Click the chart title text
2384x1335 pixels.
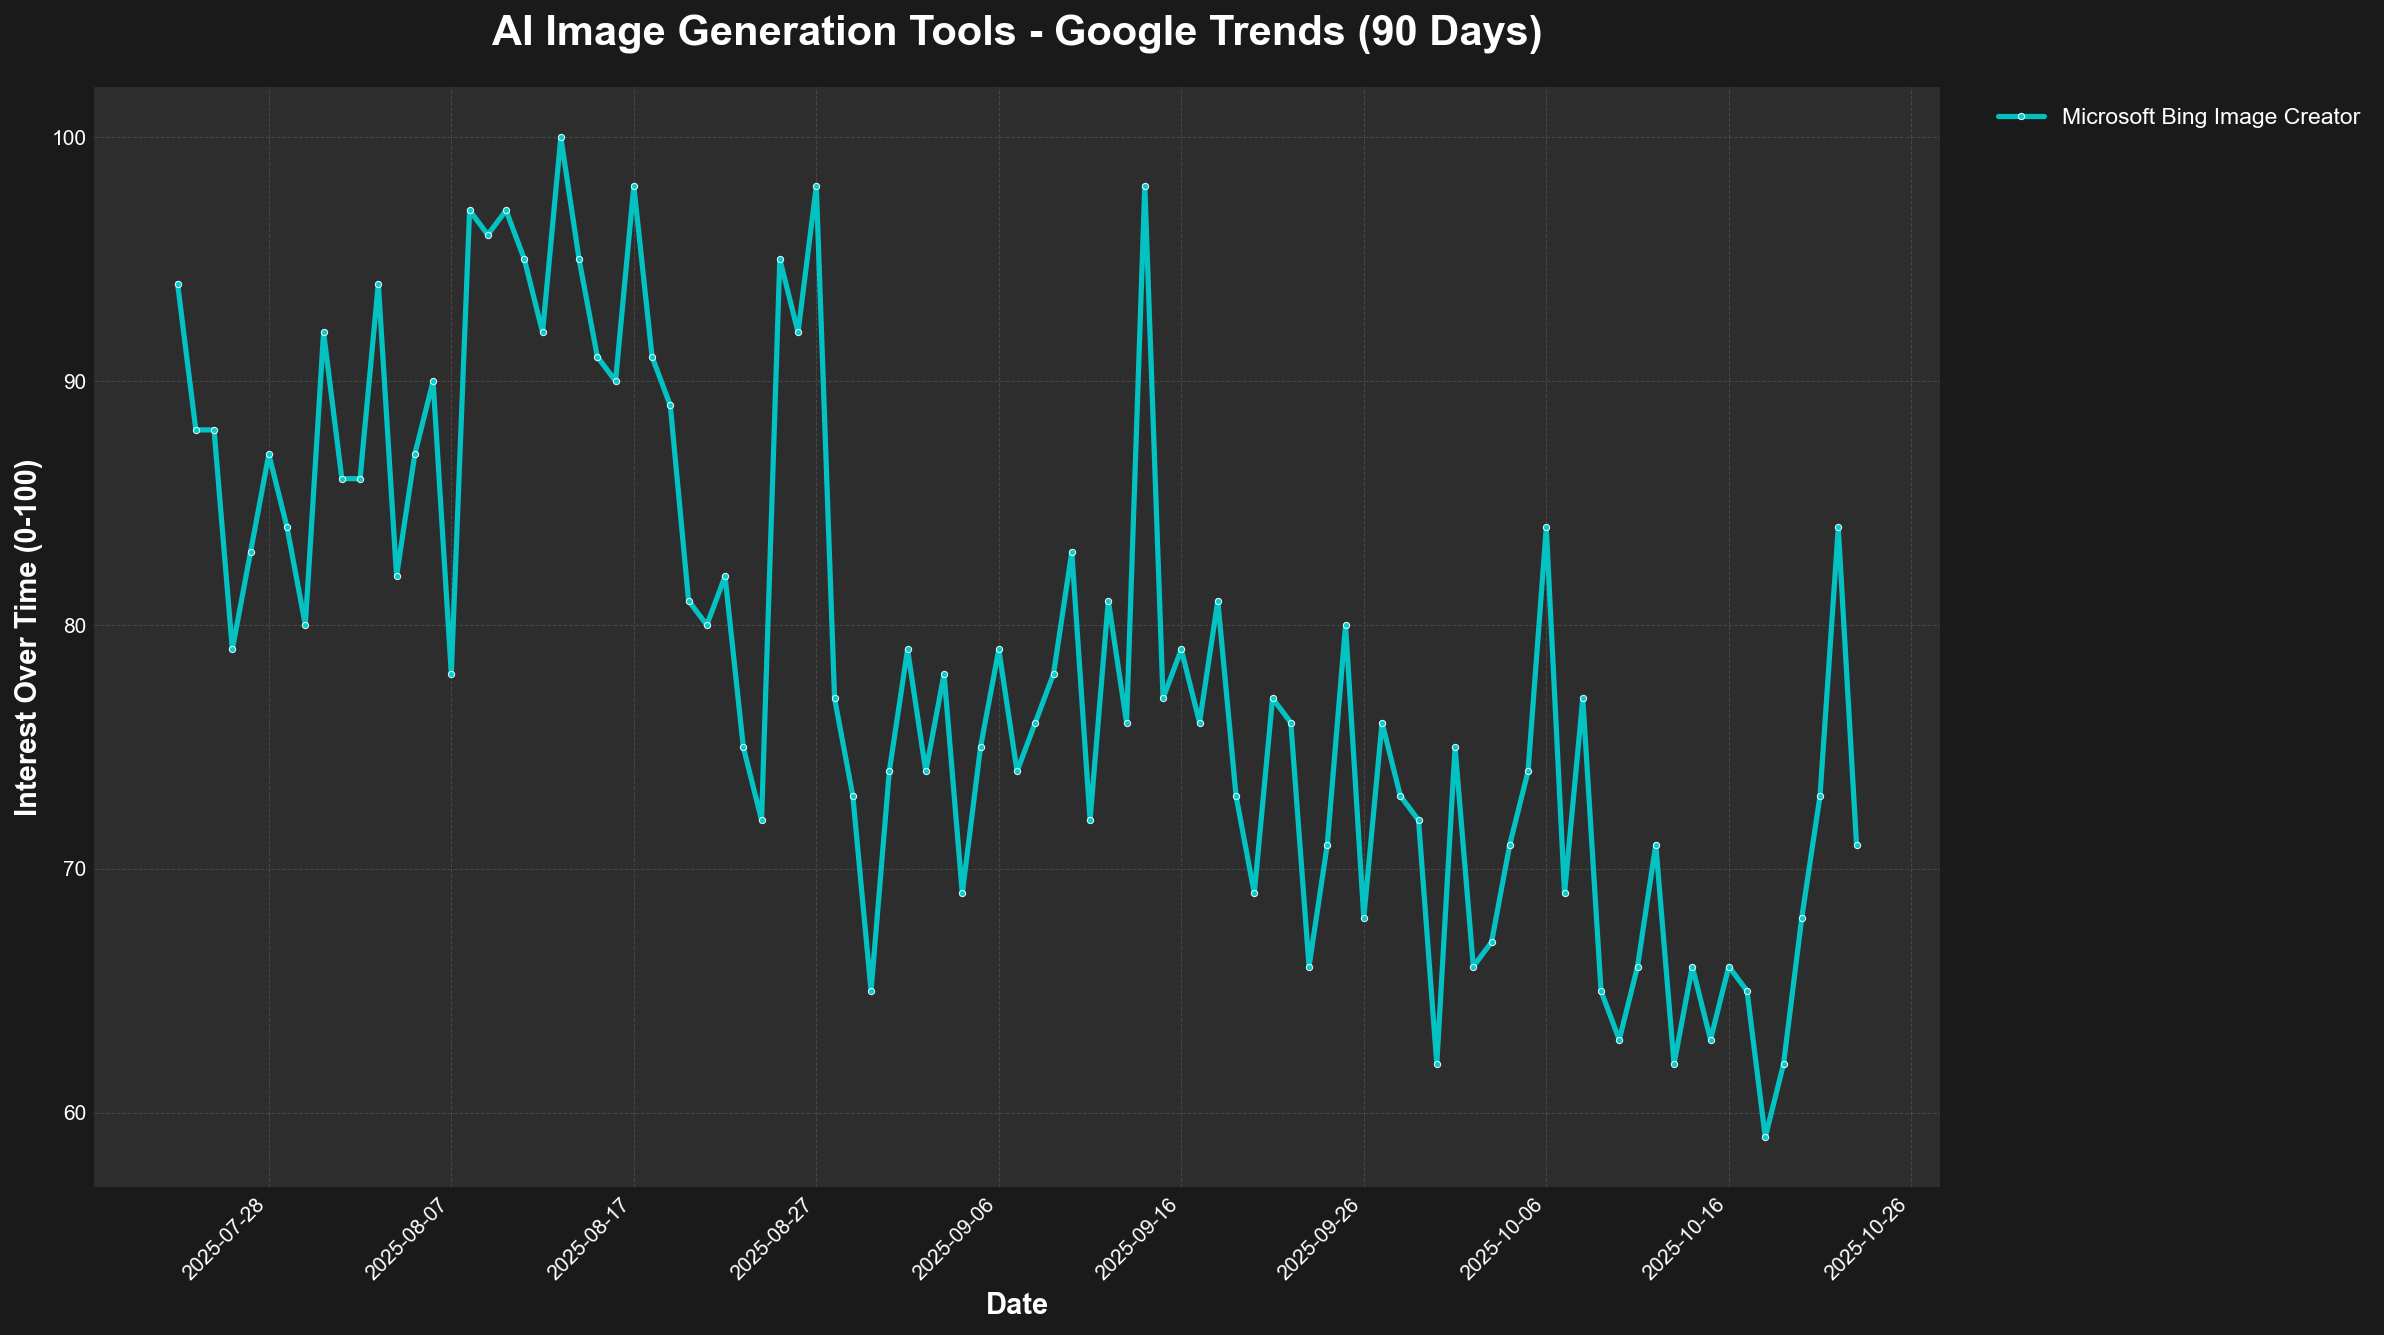point(1016,32)
